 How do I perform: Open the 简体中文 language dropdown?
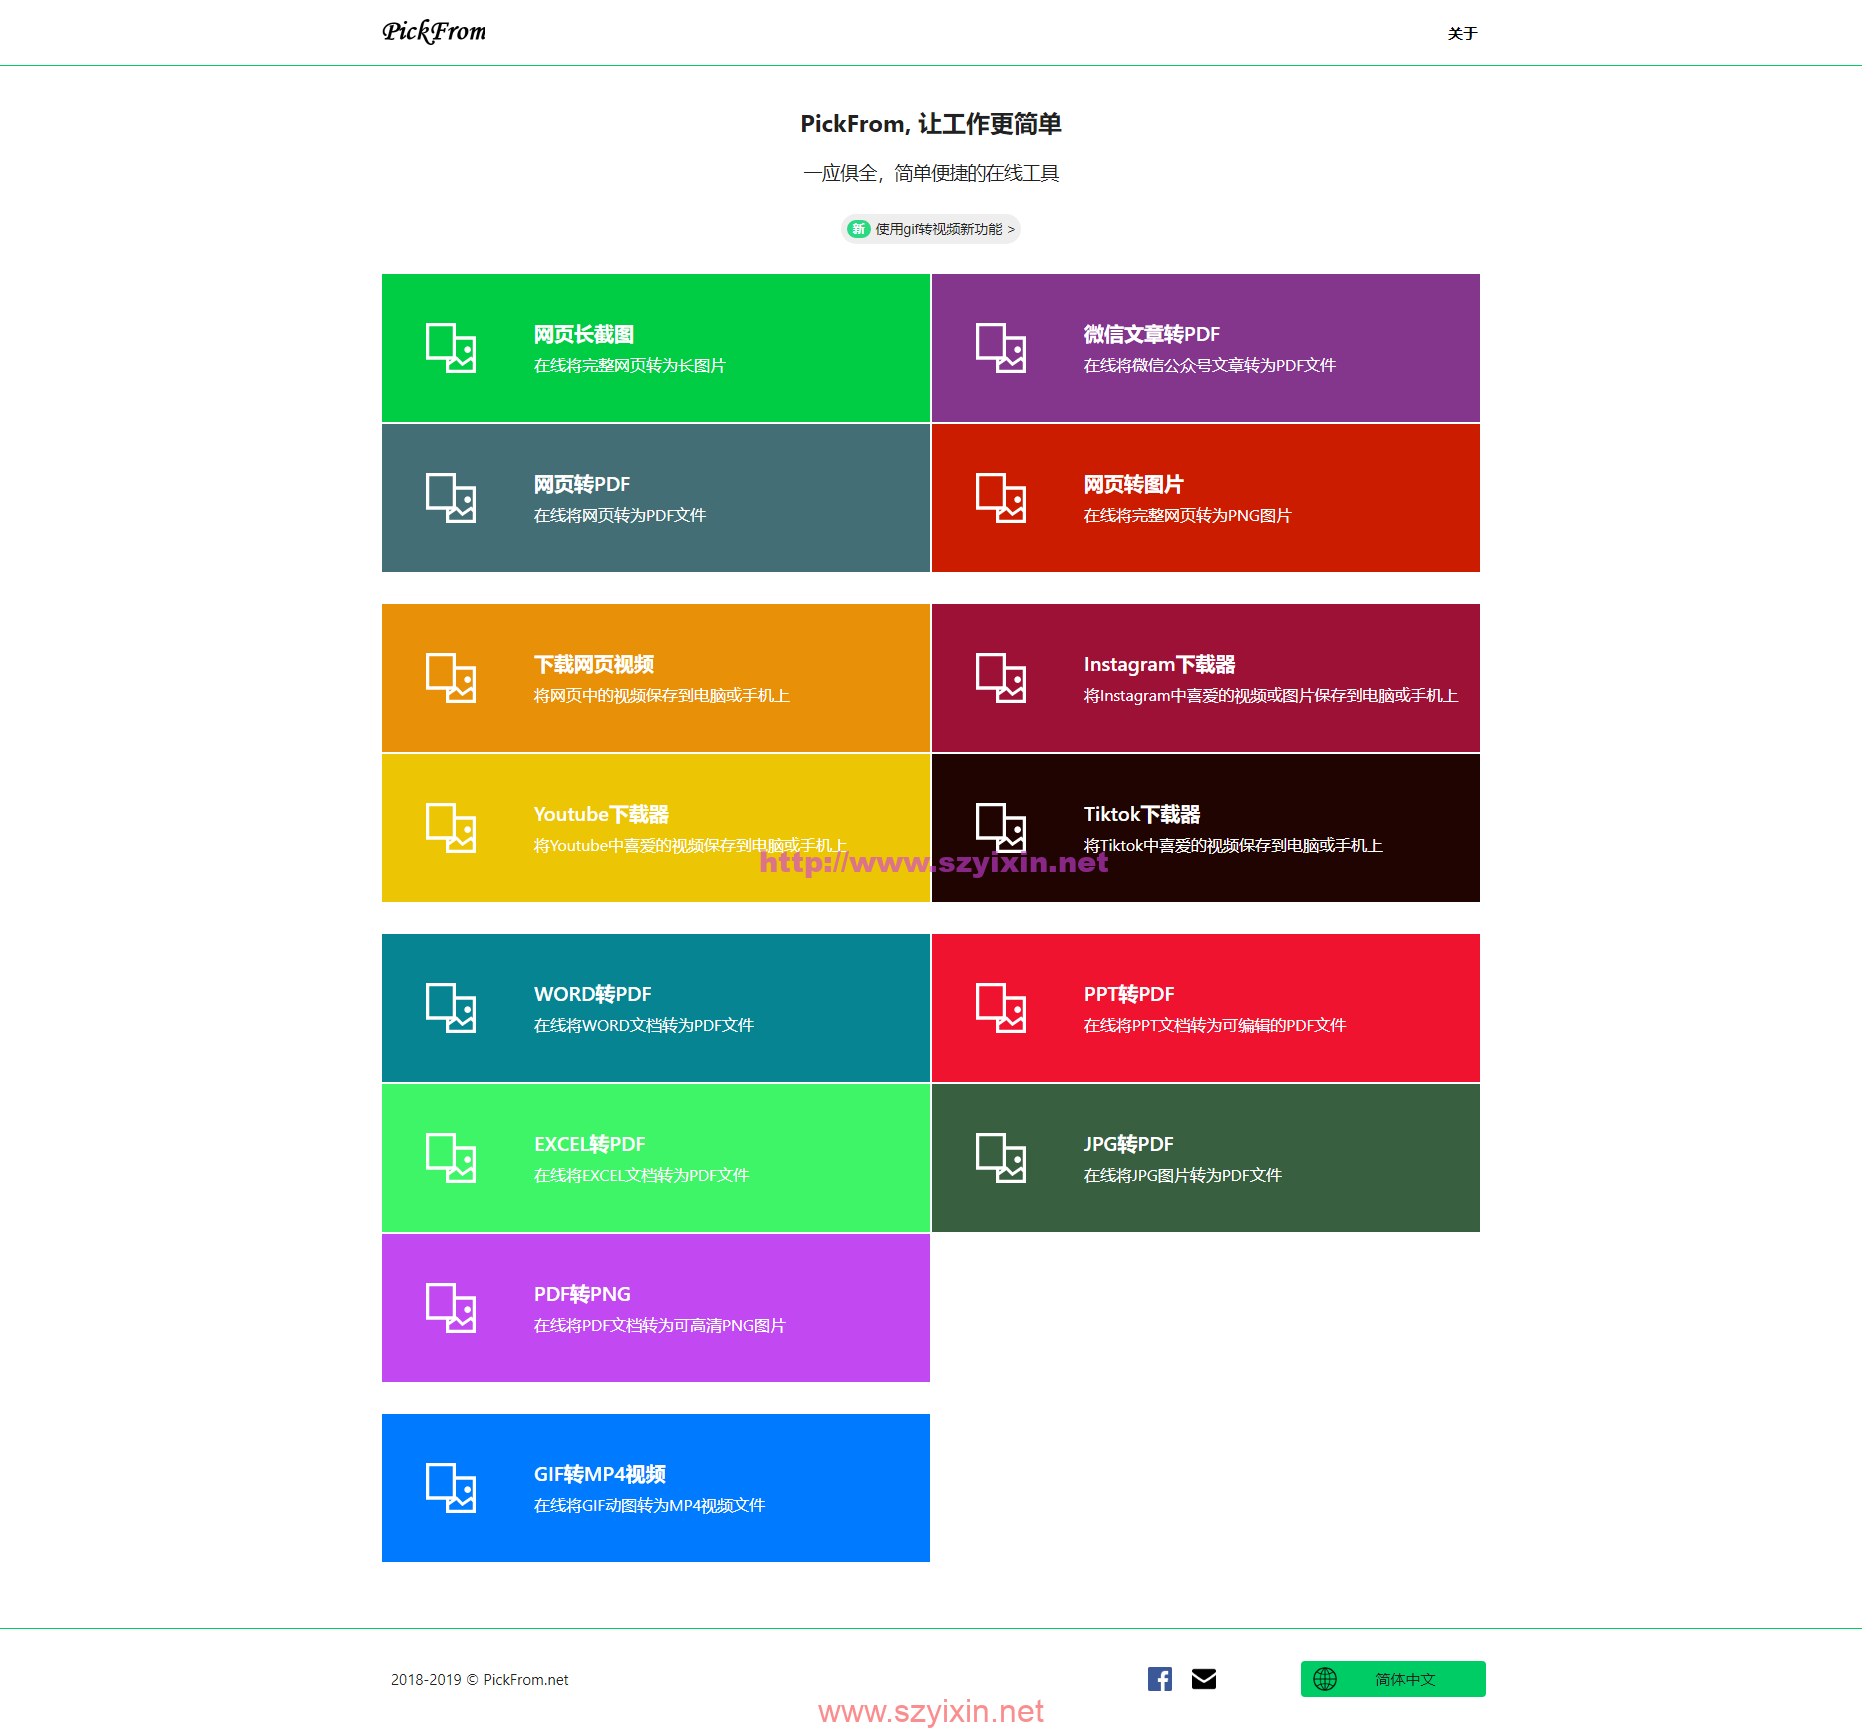[1393, 1679]
